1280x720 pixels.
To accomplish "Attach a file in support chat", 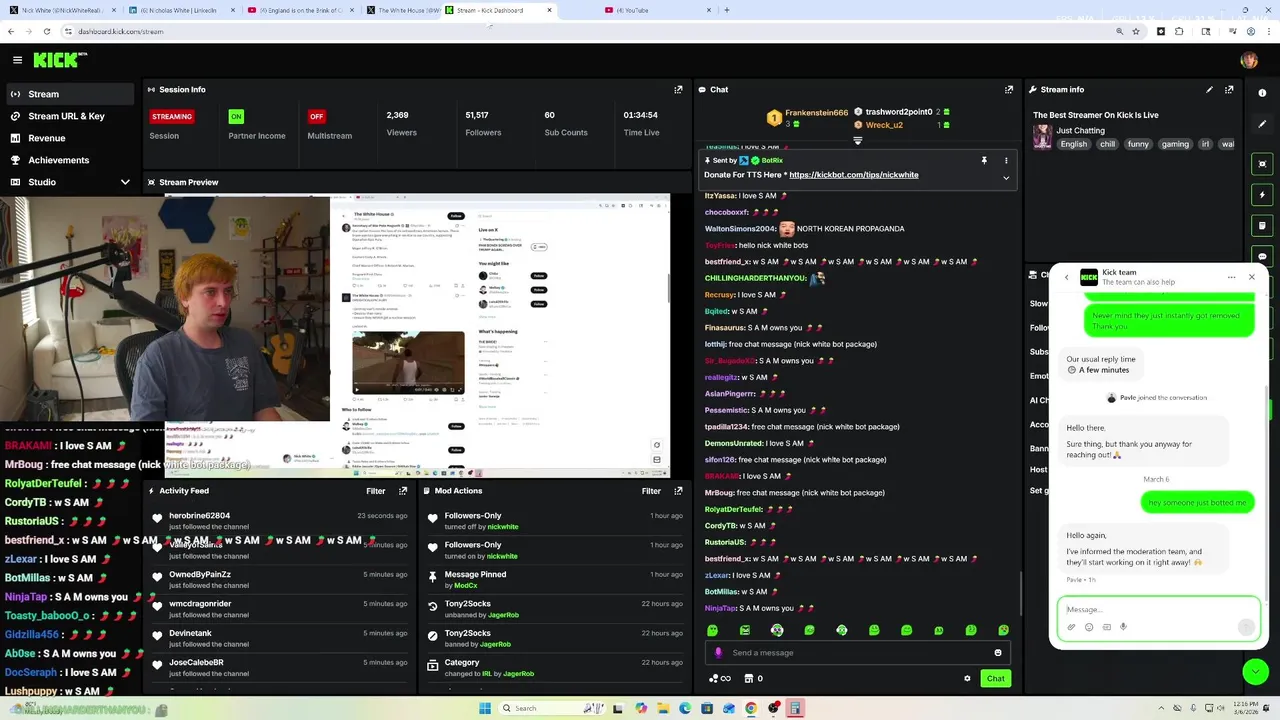I will [1071, 627].
